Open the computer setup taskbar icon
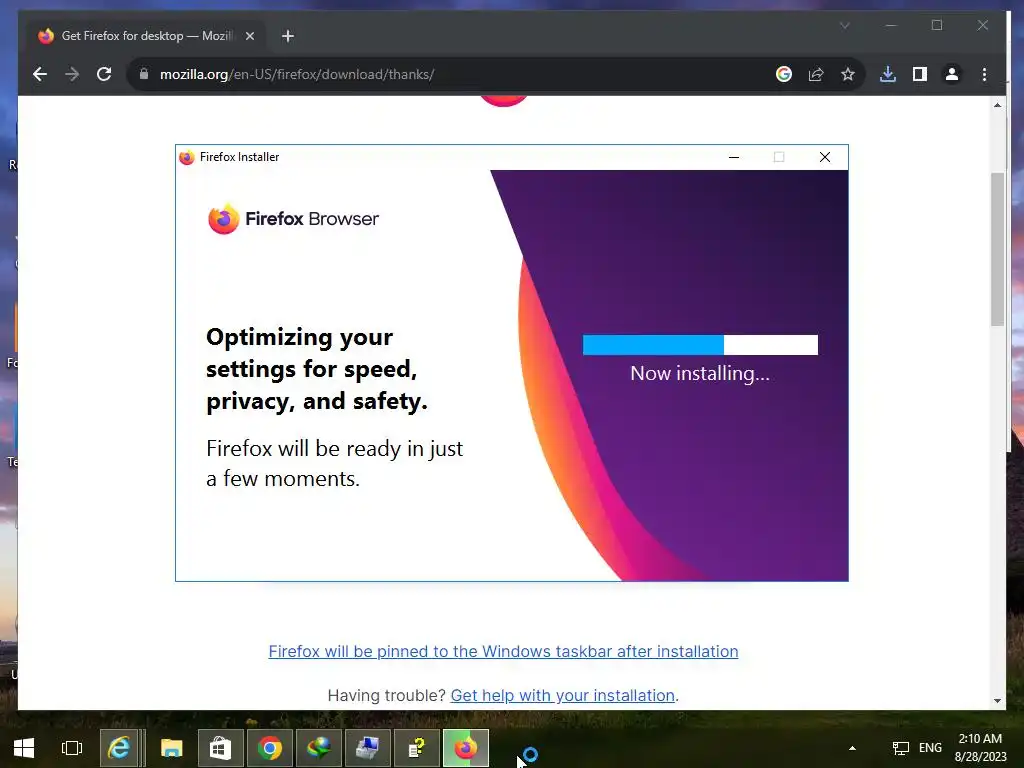 click(368, 748)
